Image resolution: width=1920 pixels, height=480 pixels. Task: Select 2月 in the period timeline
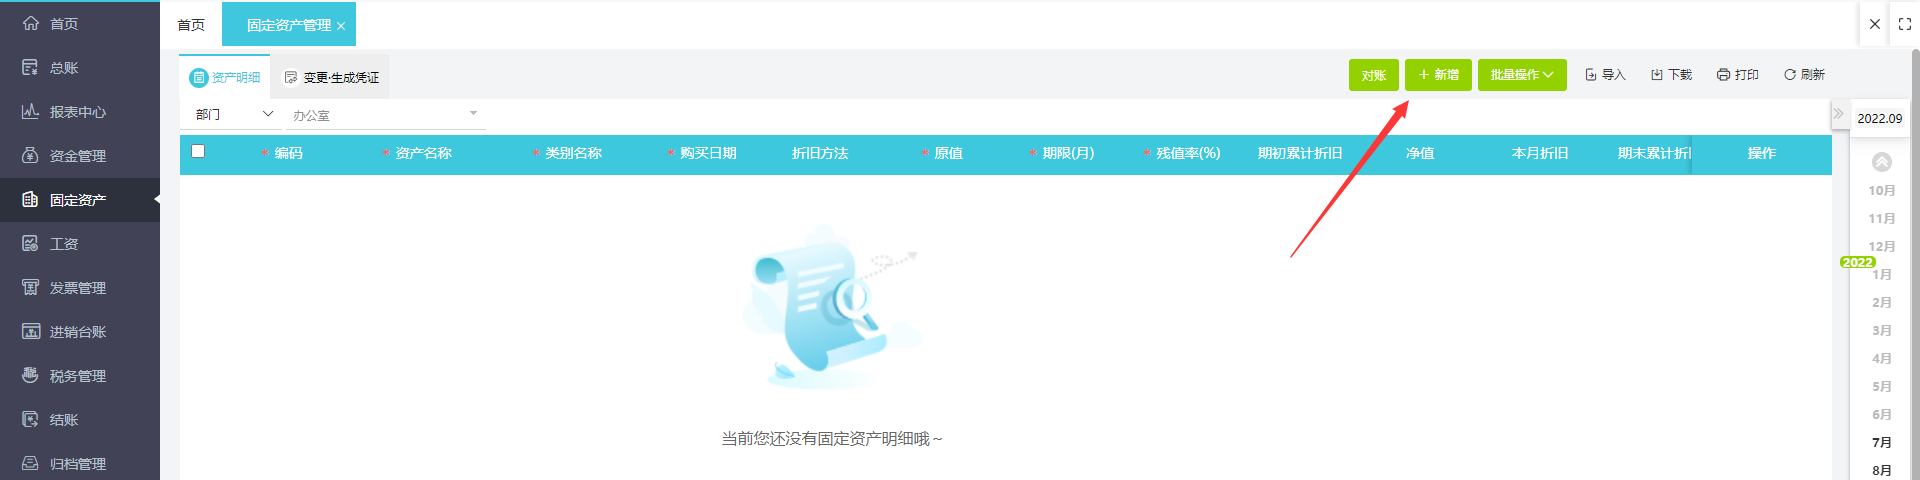[1882, 302]
